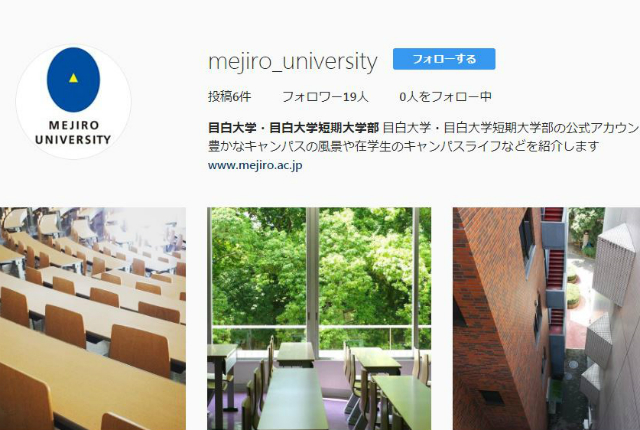Click the red staircase in building post
Viewport: 640px width, 430px height.
click(546, 319)
